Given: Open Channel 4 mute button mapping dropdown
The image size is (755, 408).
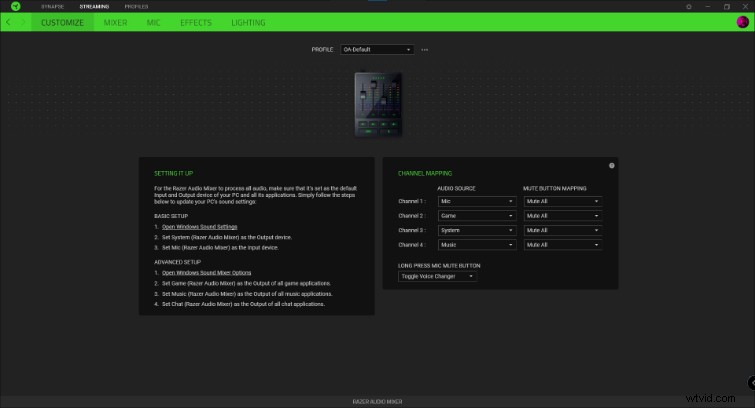Looking at the screenshot, I should coord(562,245).
